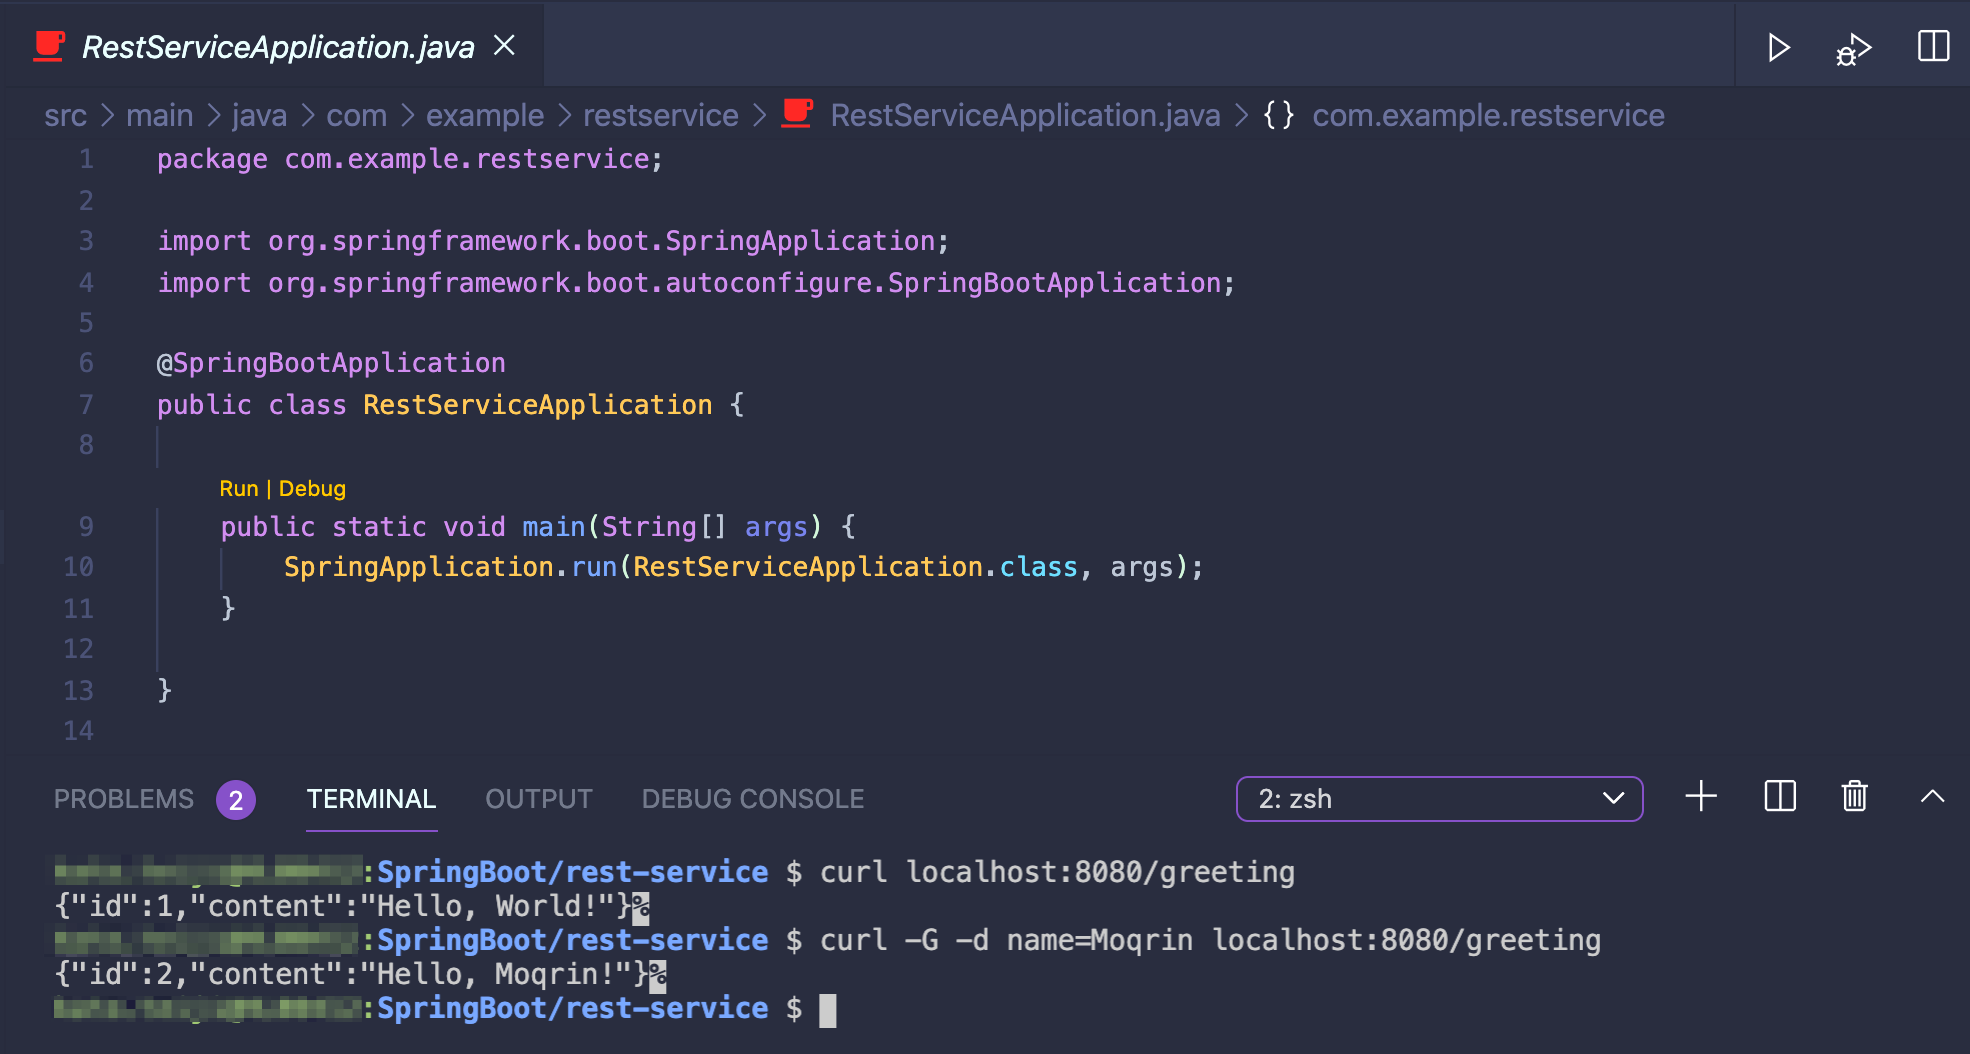Close the RestServiceApplication.java tab
The image size is (1970, 1054).
[505, 45]
